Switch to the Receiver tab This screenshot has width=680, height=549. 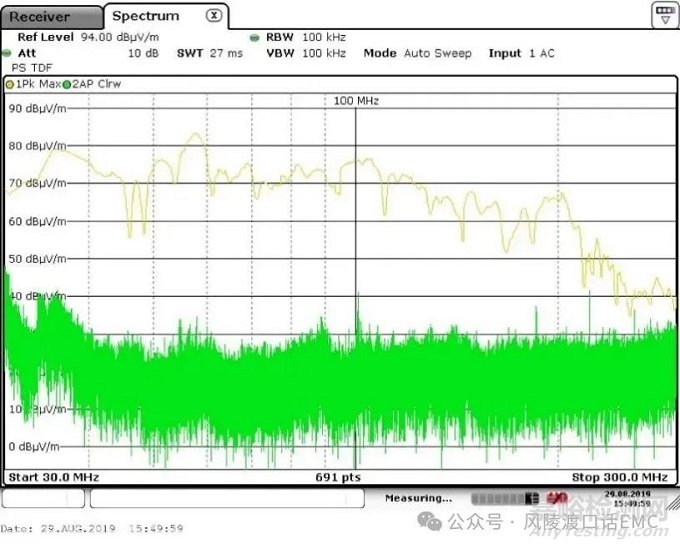tap(40, 16)
